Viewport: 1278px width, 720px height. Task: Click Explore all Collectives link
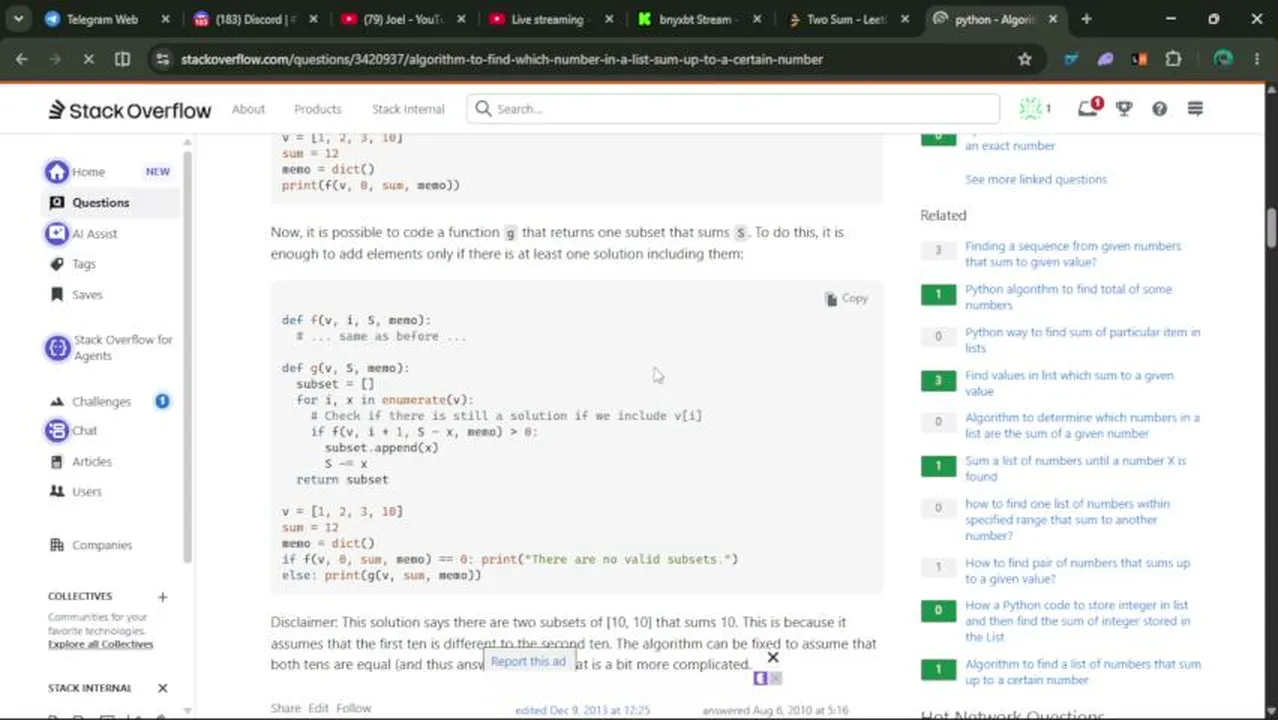tap(100, 645)
